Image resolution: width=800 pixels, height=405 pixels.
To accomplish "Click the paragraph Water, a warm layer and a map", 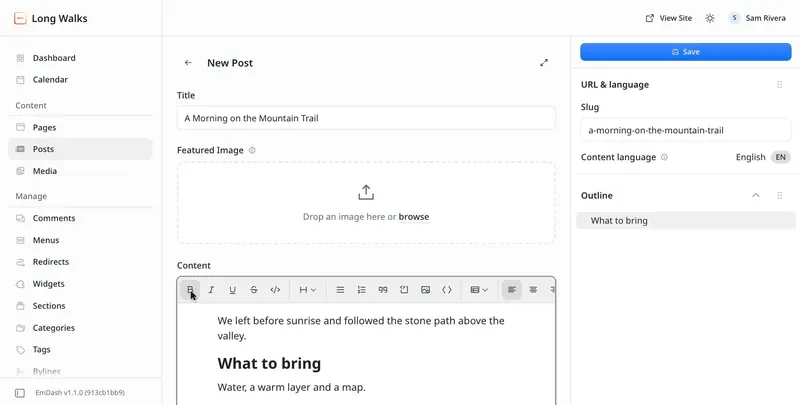I will [291, 387].
